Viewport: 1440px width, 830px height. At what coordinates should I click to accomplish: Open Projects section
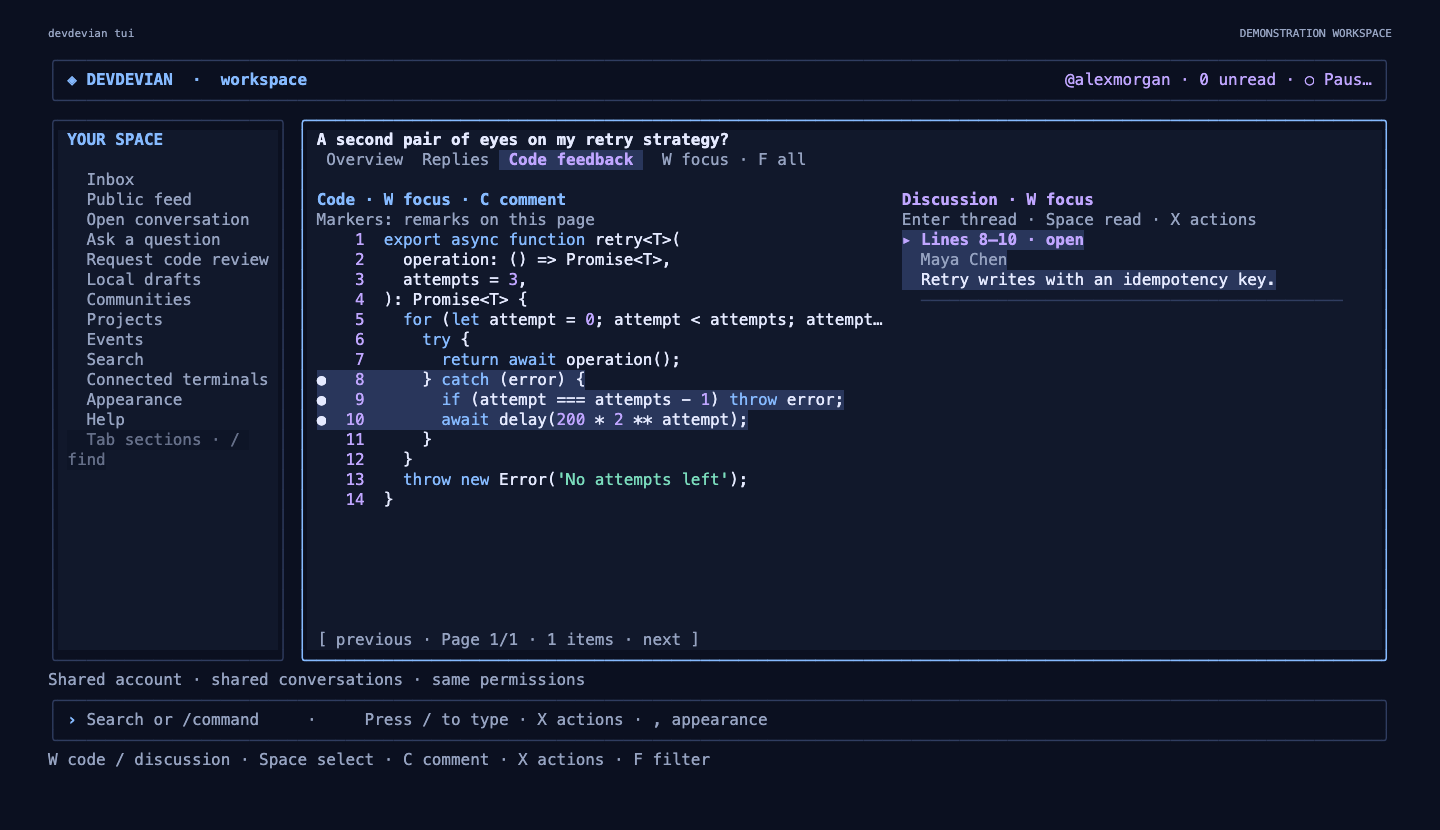tap(124, 320)
